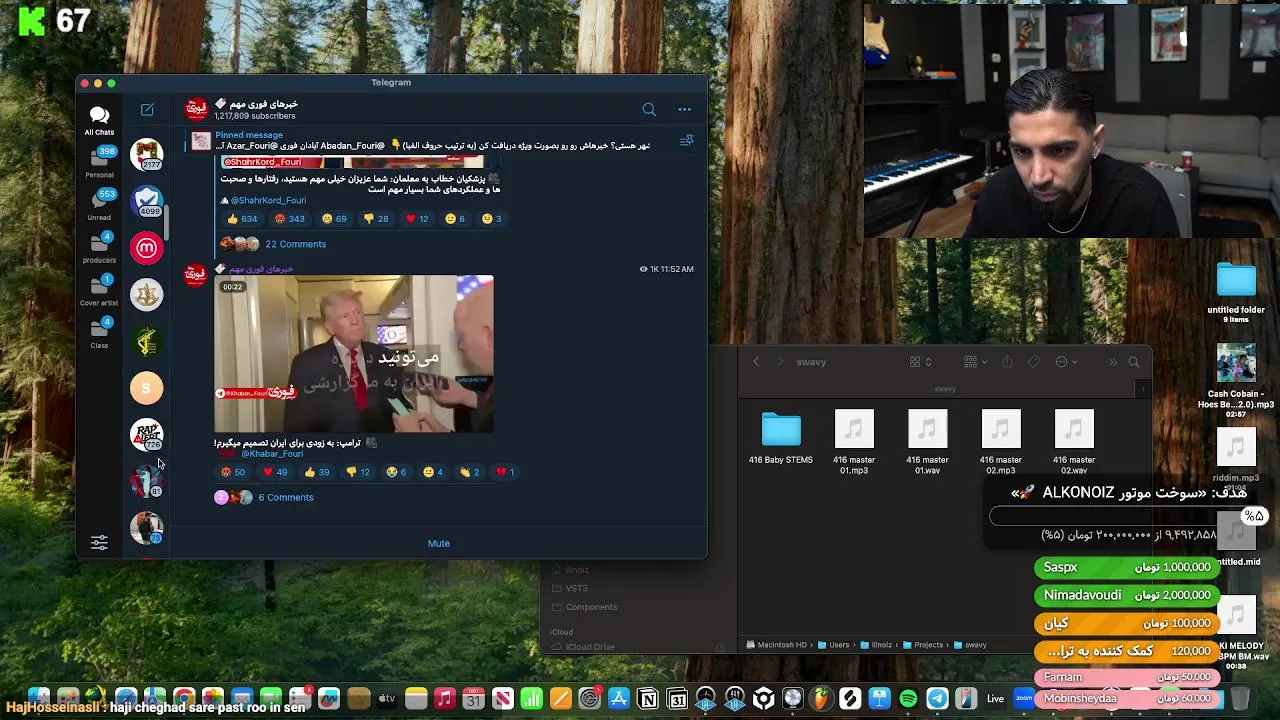Open the red circle 'm' chat avatar

click(147, 248)
